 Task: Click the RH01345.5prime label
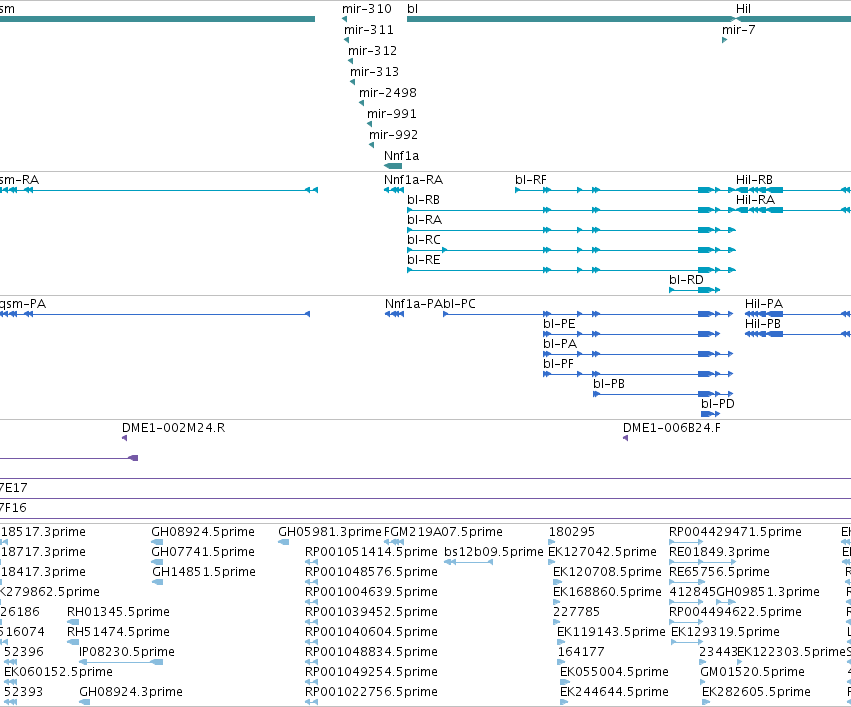(x=118, y=612)
